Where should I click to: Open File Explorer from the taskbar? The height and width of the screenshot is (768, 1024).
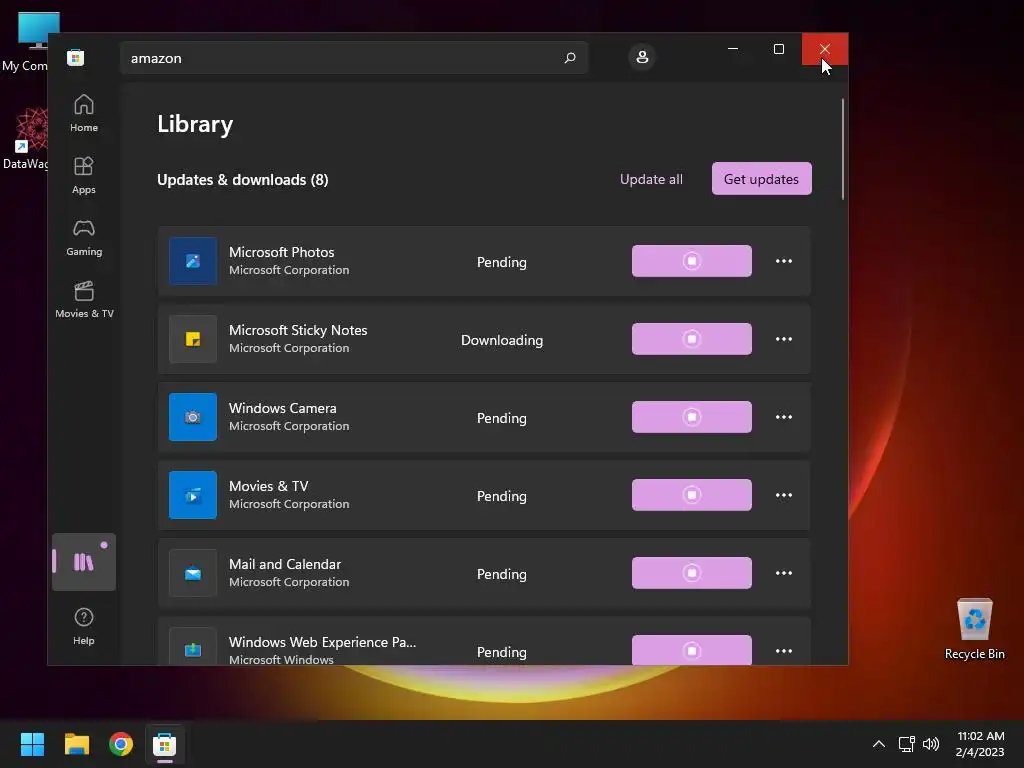tap(77, 744)
